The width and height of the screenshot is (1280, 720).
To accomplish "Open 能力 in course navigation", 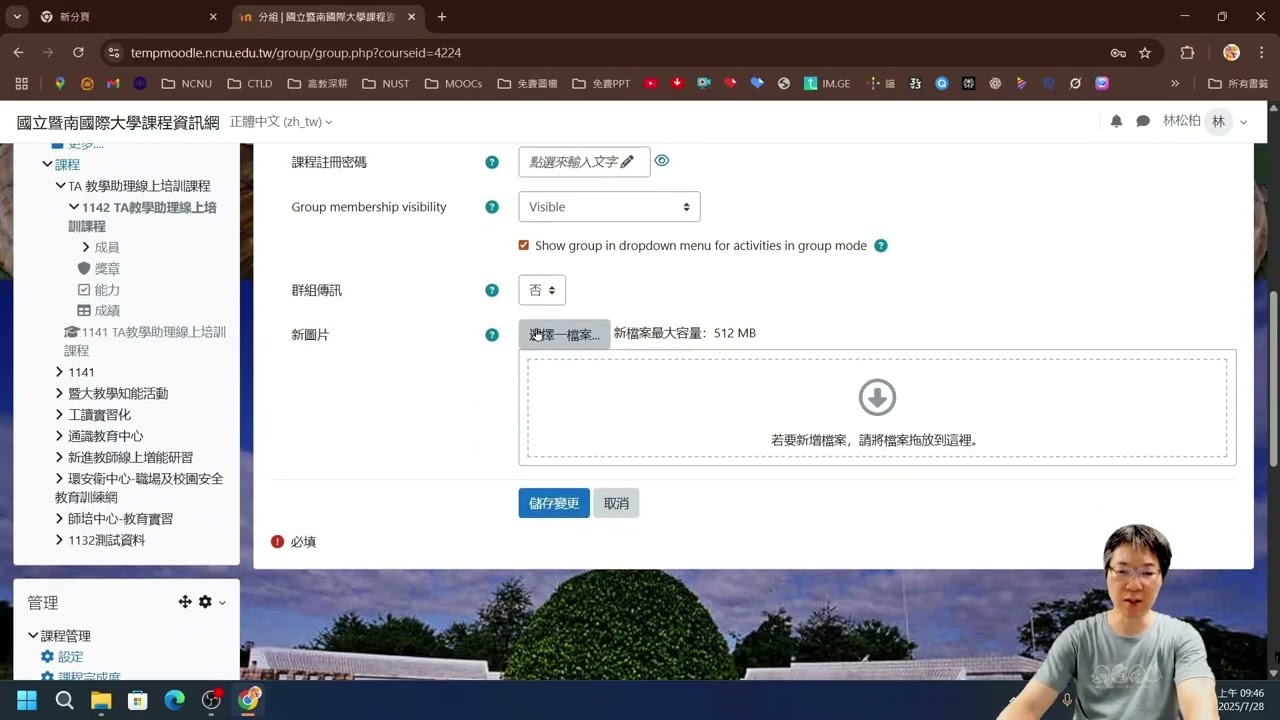I will 107,290.
